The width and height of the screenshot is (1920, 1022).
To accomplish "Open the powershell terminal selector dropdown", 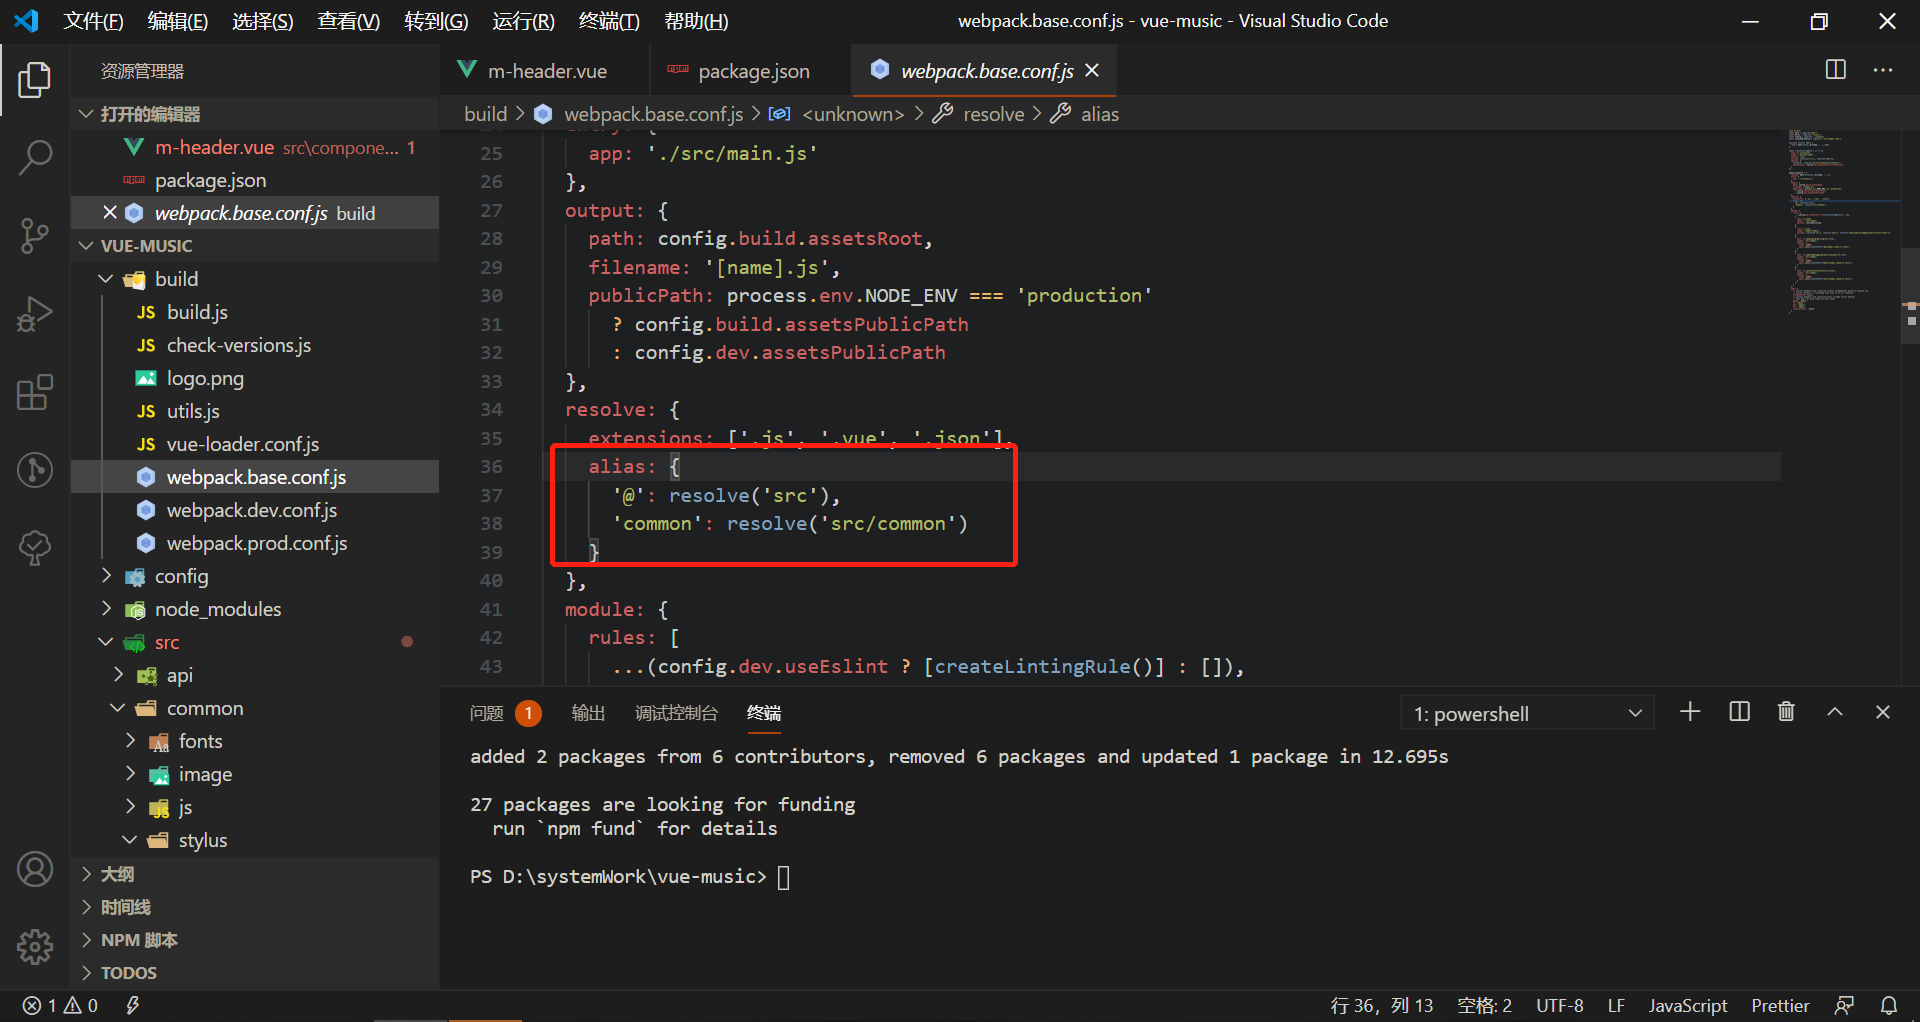I will coord(1527,714).
